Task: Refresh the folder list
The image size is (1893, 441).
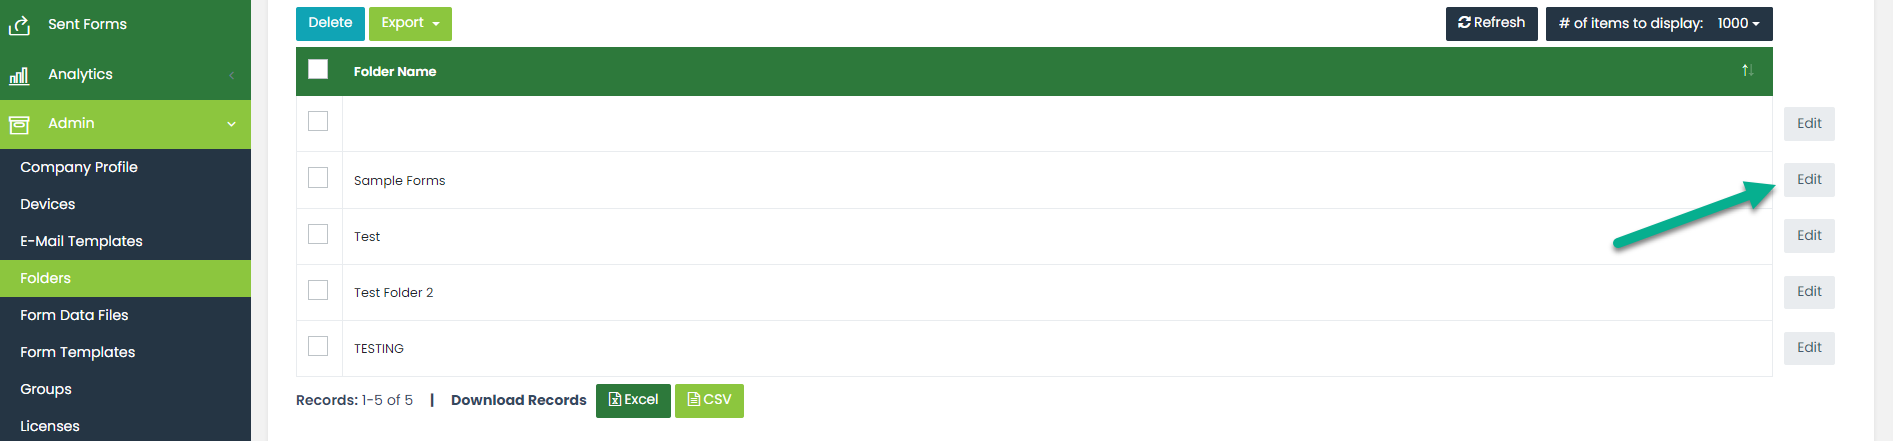Action: coord(1491,23)
